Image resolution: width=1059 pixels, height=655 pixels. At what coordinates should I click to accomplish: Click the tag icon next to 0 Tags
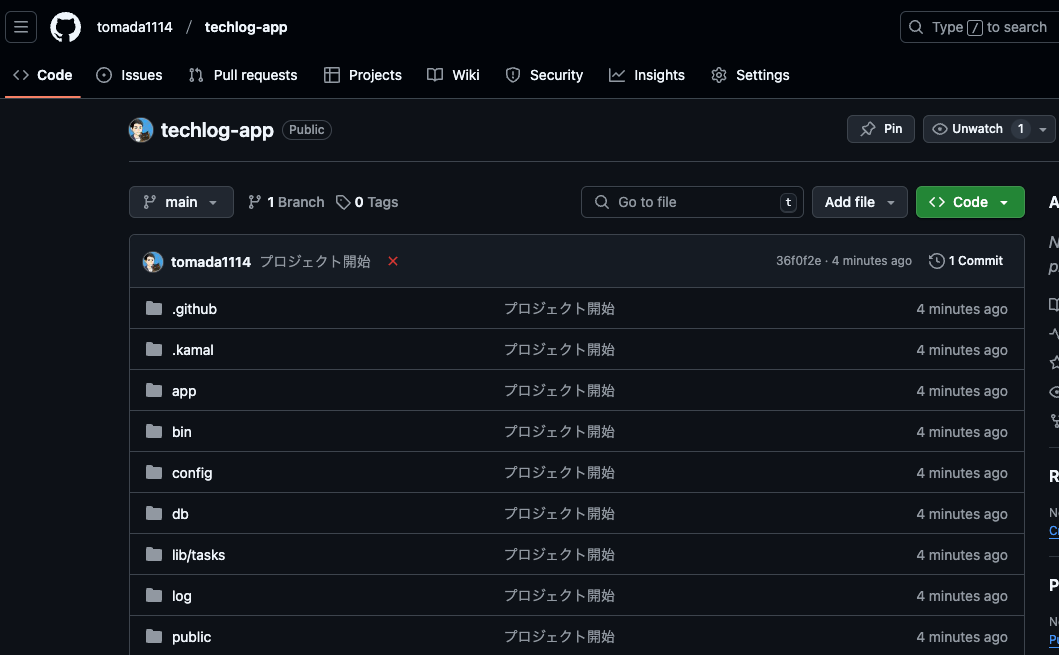click(343, 202)
